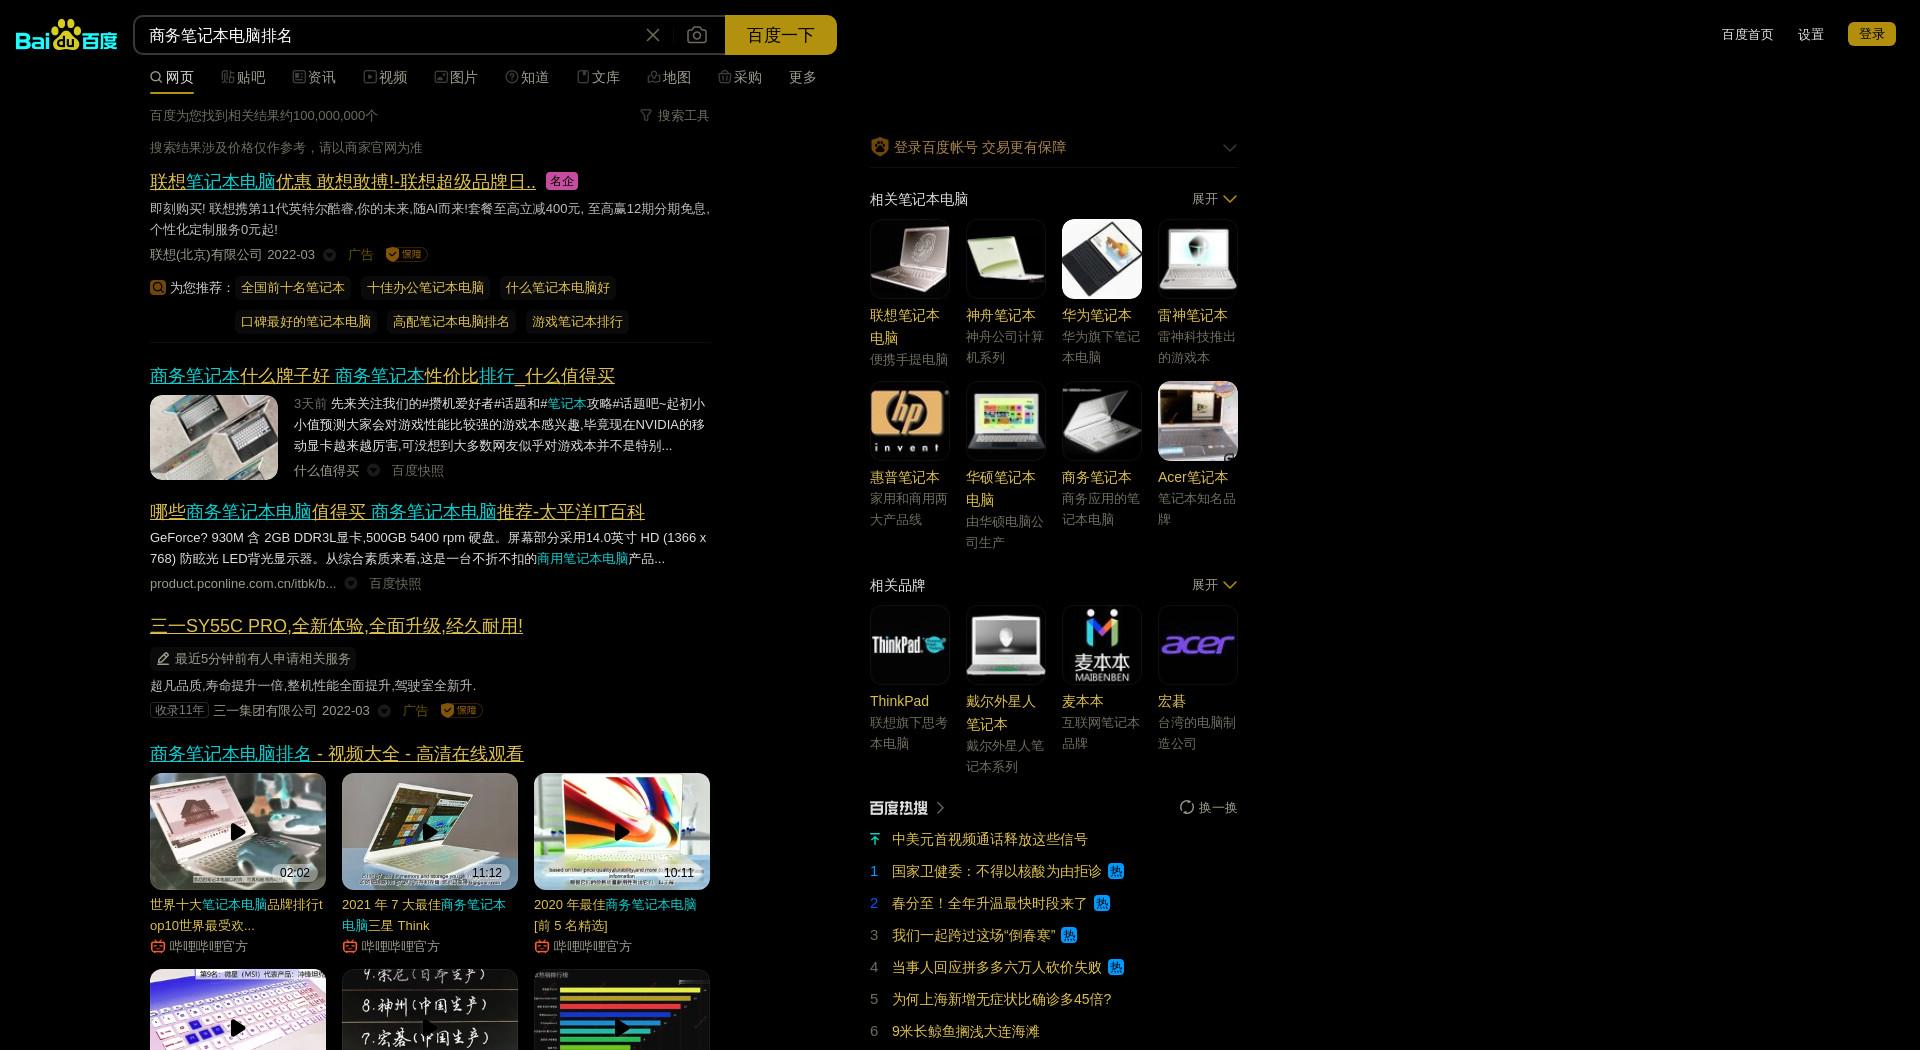This screenshot has height=1050, width=1920.
Task: Open hot search 9米长鲸鱼搁浅大连海滩
Action: pos(965,1031)
